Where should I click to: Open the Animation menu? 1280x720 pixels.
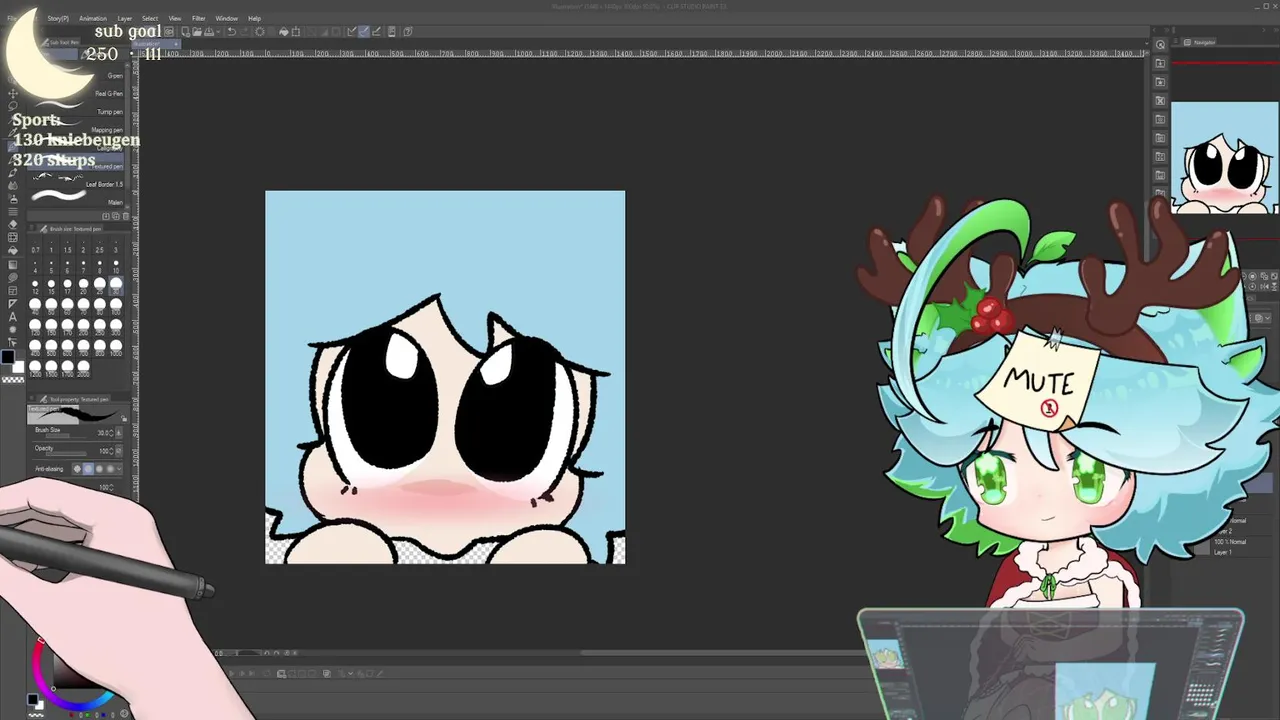[x=93, y=18]
